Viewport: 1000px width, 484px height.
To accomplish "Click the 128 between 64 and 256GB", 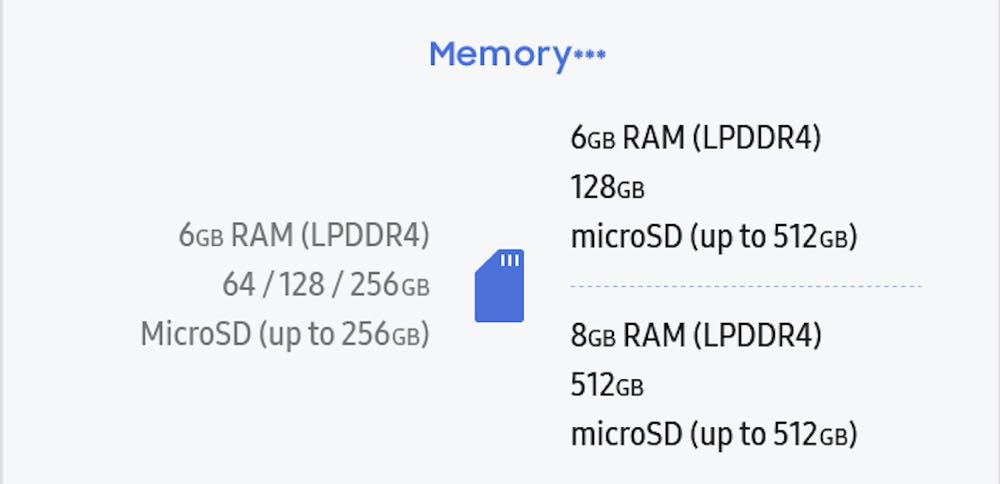I will [300, 285].
